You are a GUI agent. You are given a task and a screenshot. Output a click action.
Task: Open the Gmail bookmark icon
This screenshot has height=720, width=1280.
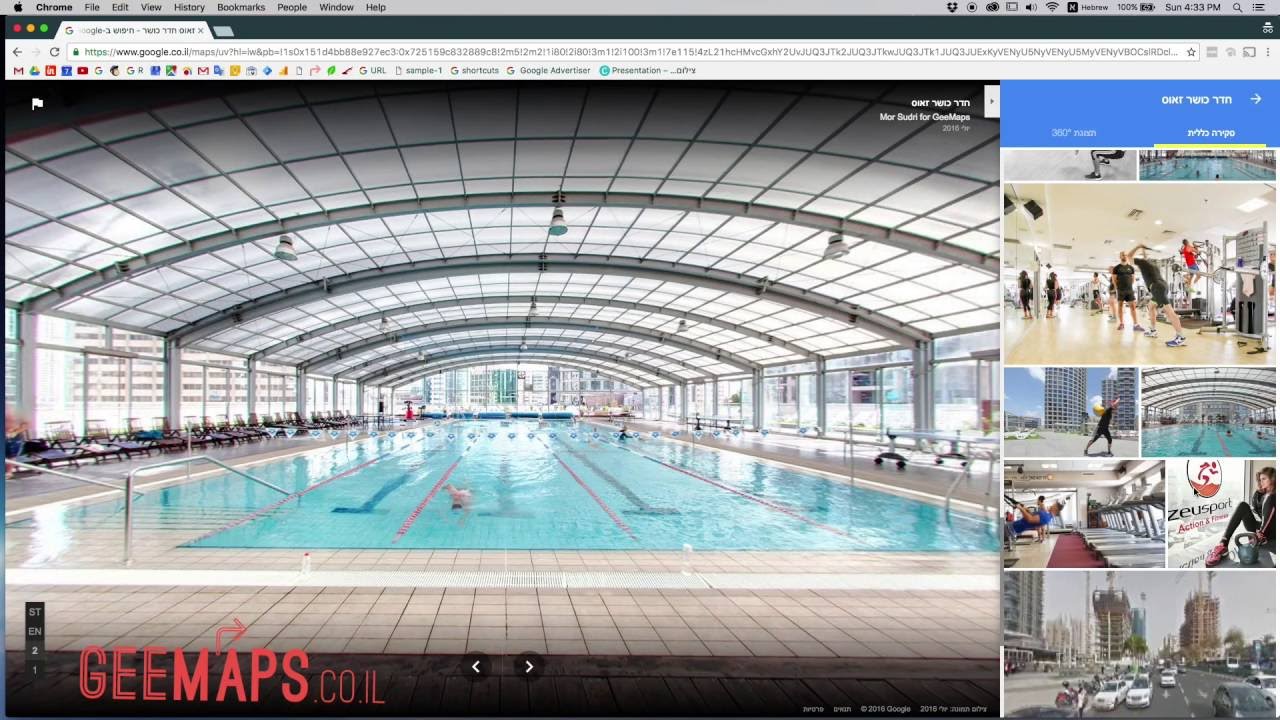(x=18, y=71)
